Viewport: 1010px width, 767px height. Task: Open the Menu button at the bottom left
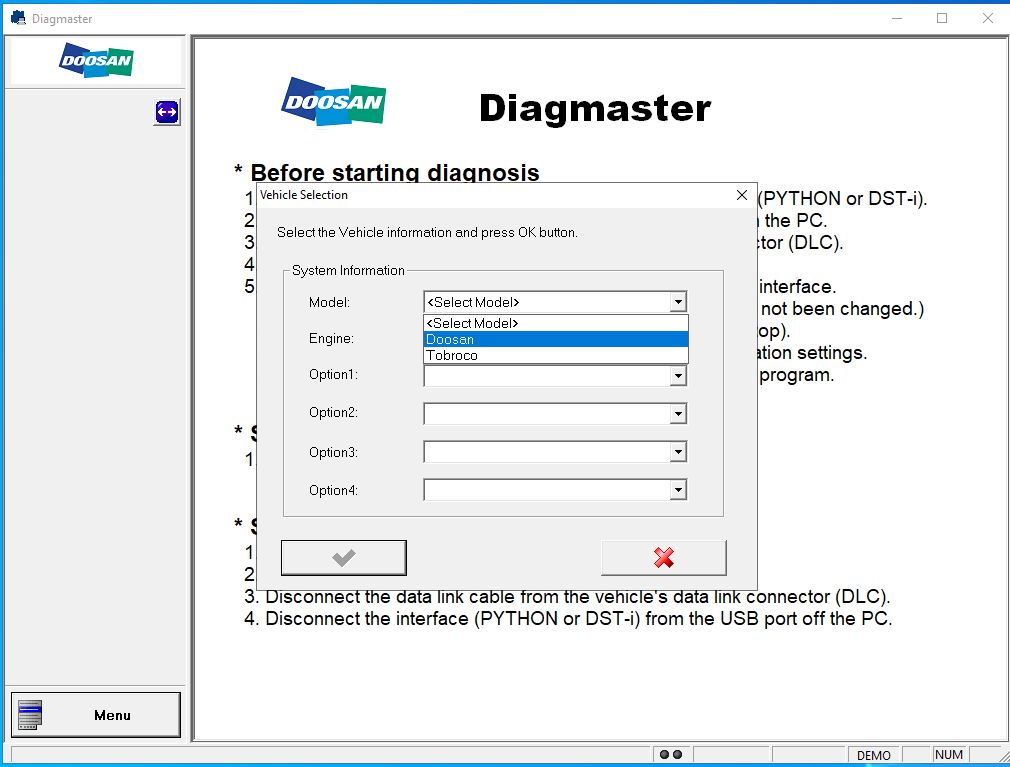(96, 715)
